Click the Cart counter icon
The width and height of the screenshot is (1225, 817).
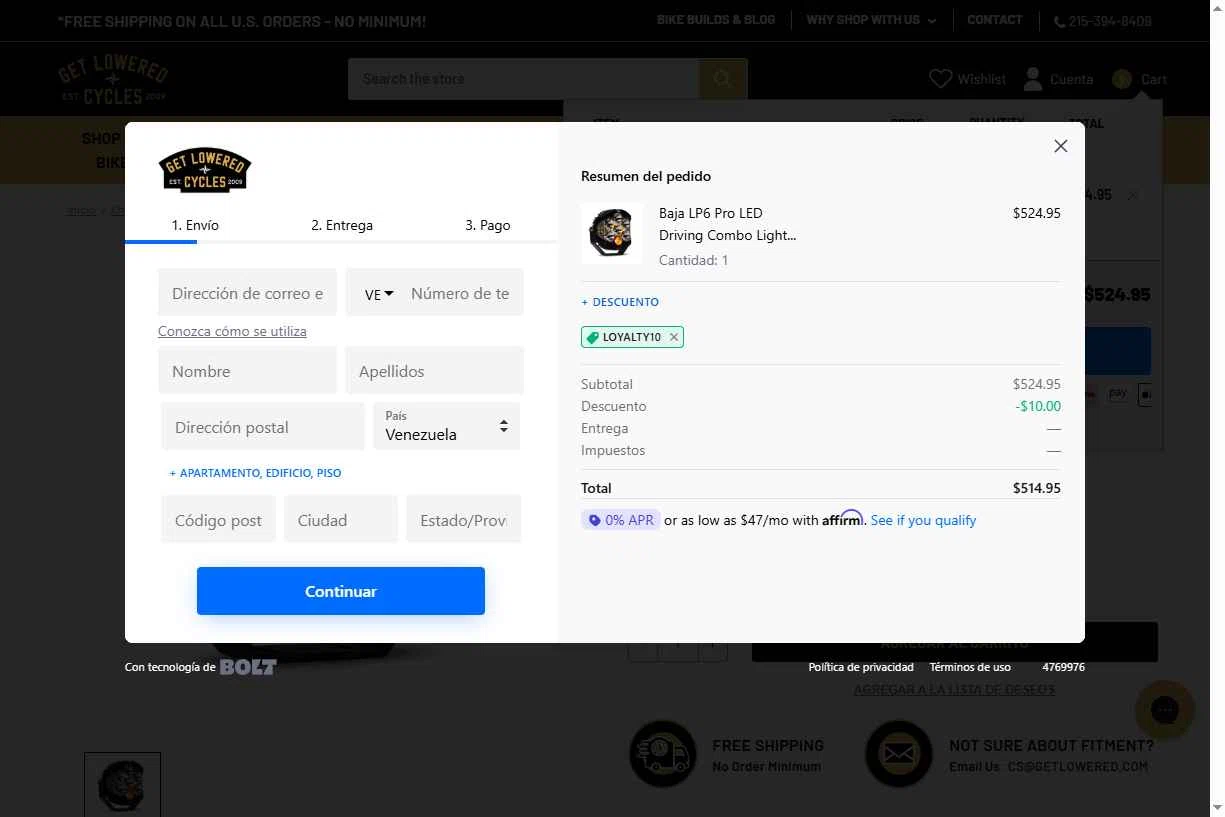pos(1122,79)
